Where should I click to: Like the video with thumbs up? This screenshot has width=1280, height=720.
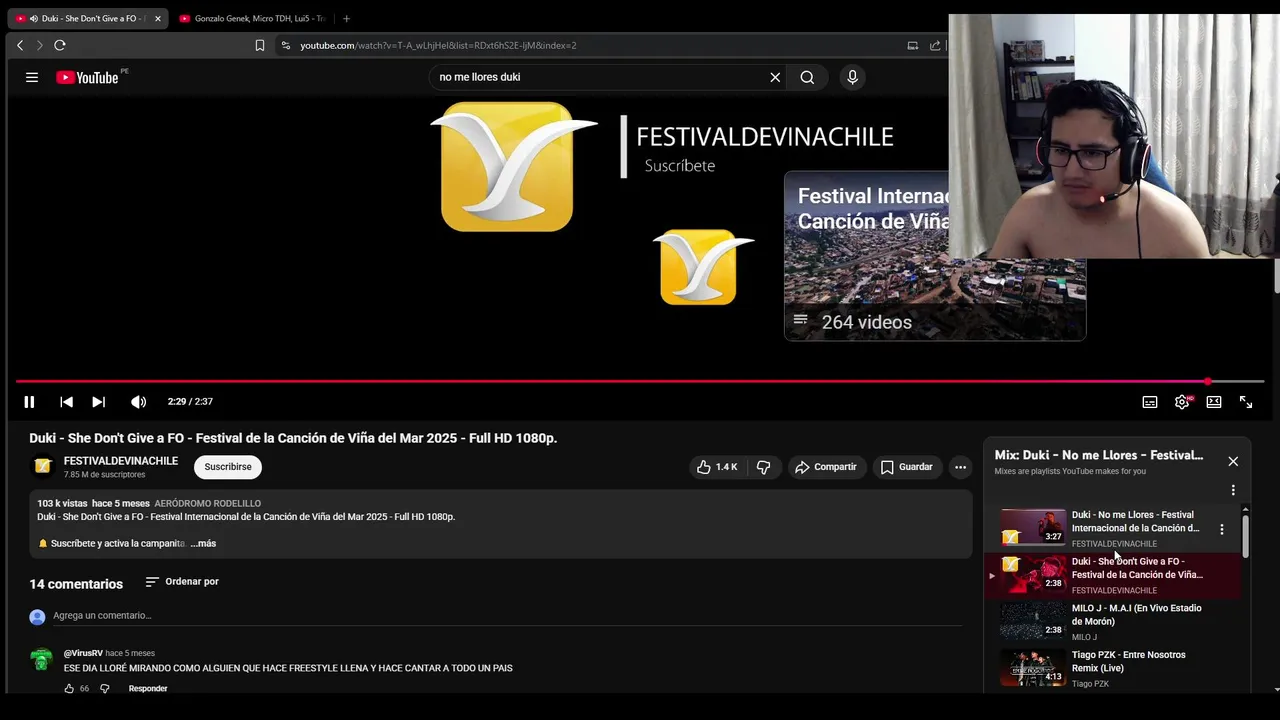(x=717, y=467)
